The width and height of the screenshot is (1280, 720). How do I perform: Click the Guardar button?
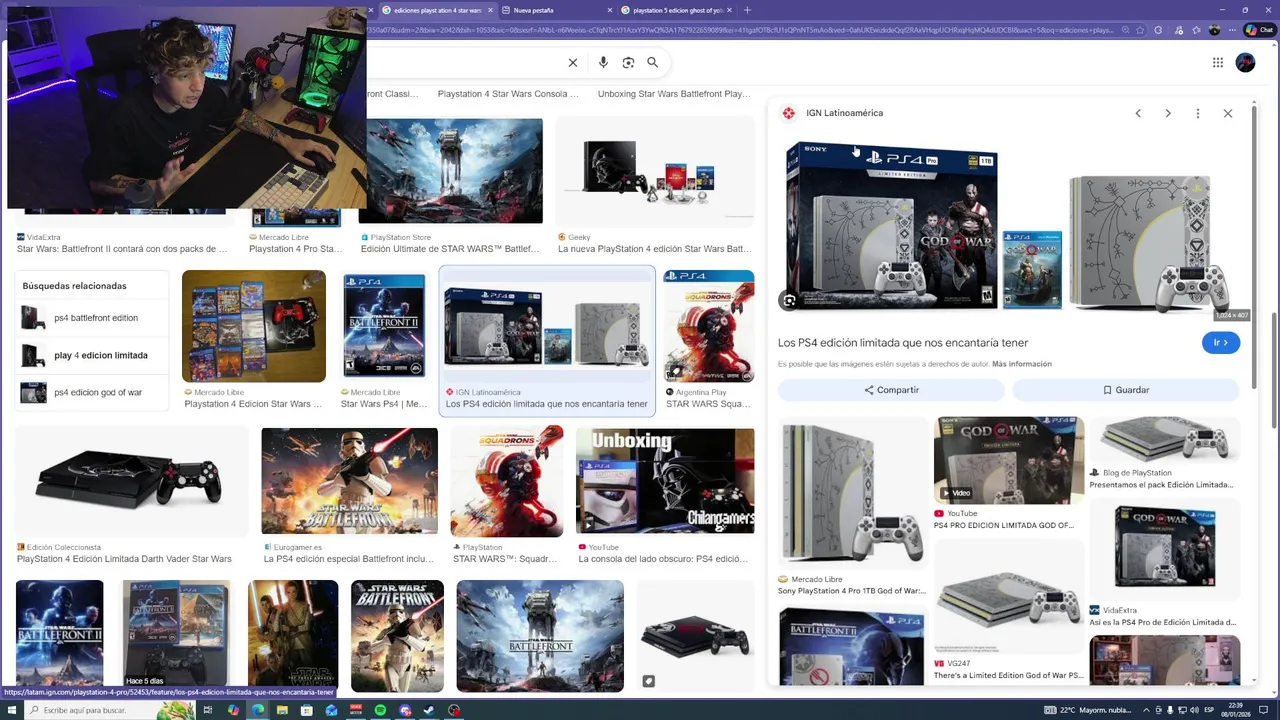pyautogui.click(x=1126, y=390)
